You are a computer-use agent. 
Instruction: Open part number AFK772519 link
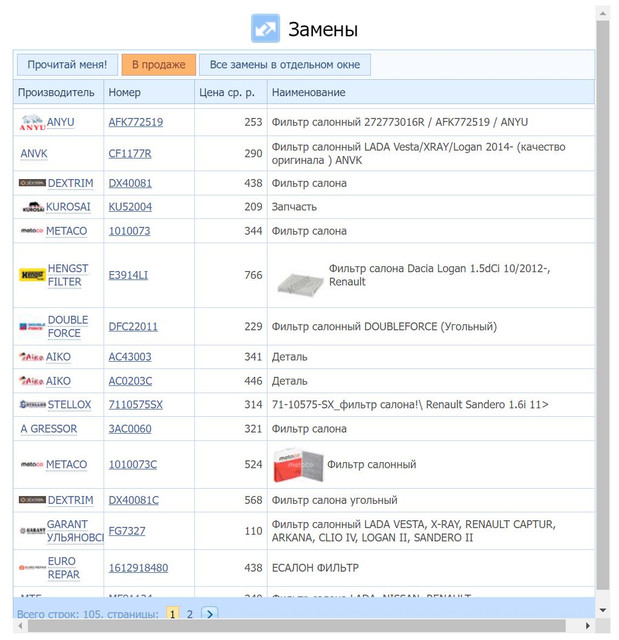(x=135, y=122)
